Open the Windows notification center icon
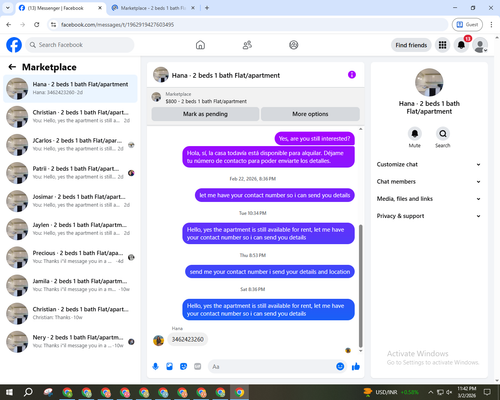The height and width of the screenshot is (400, 500). 488,392
